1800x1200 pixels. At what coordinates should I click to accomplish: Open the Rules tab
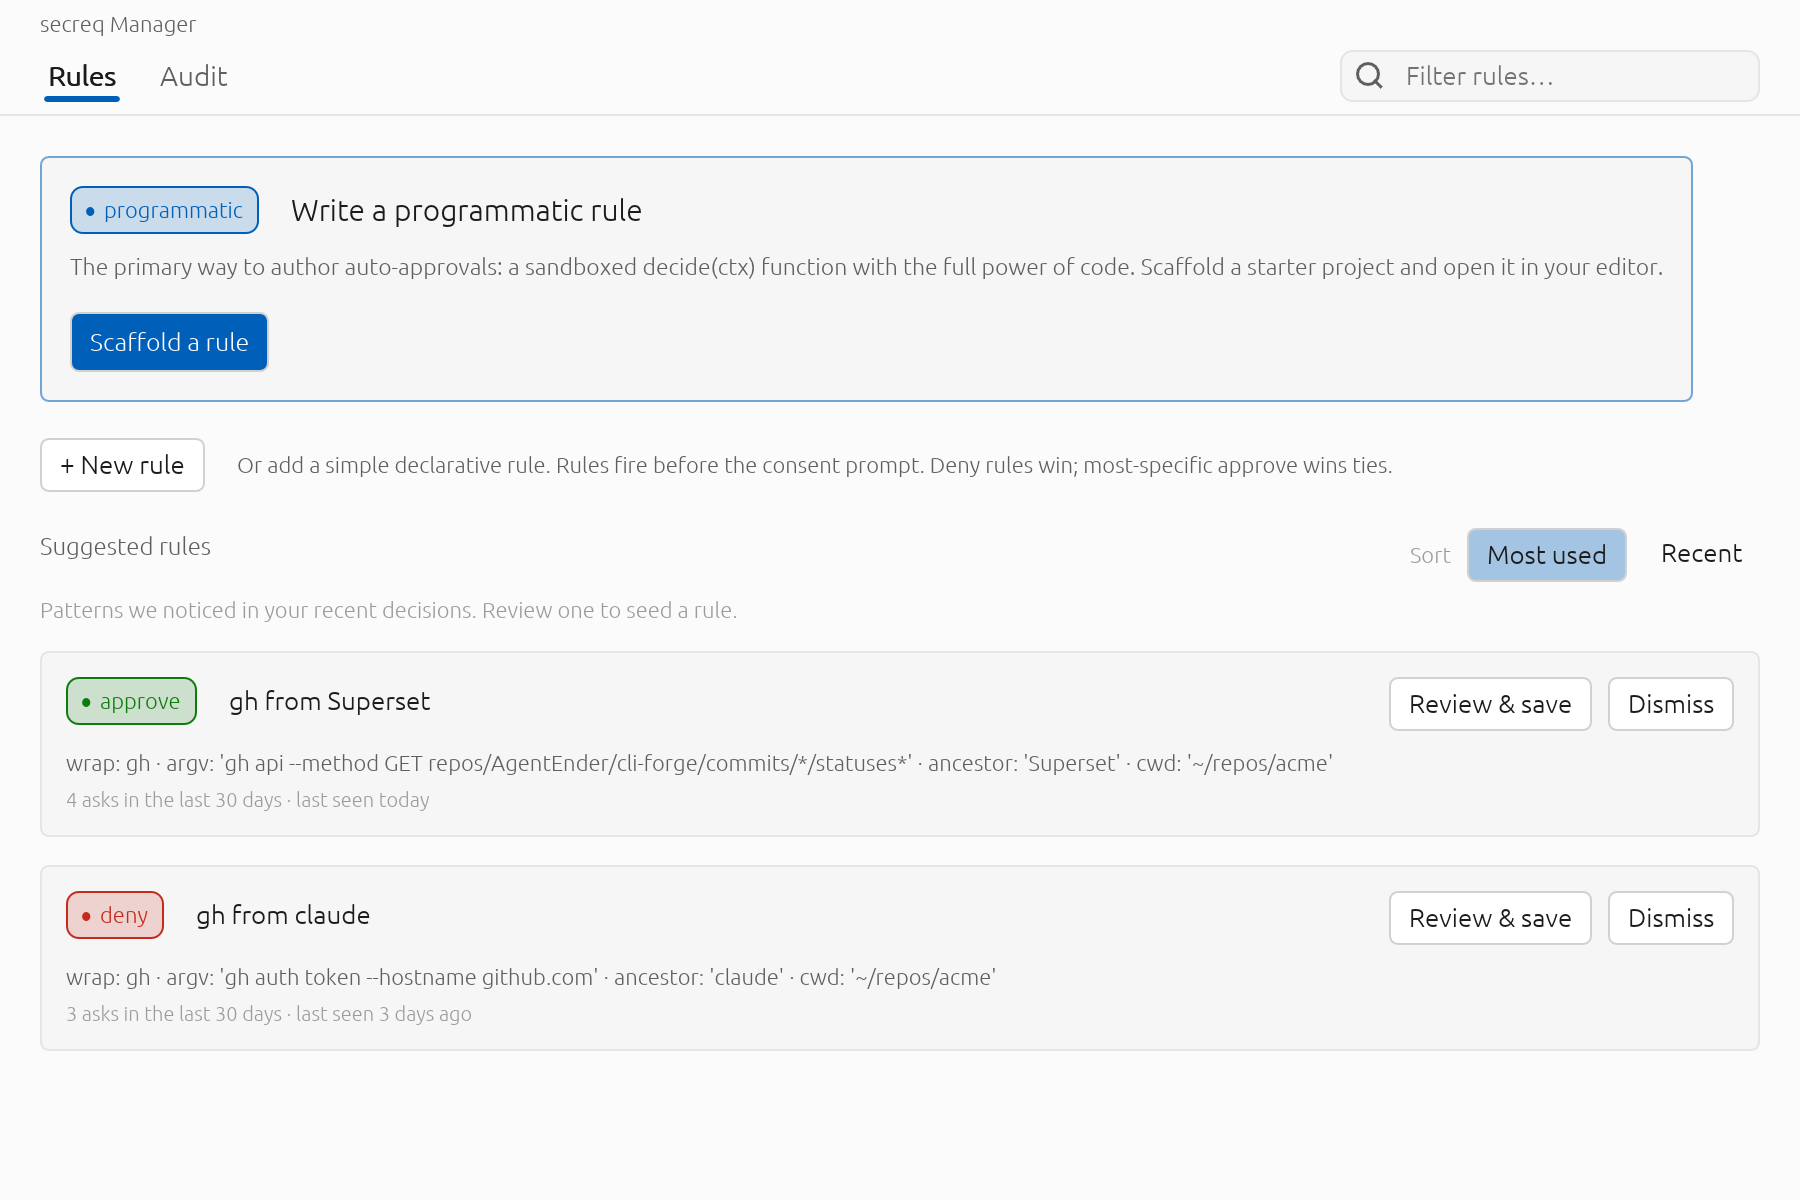click(82, 77)
